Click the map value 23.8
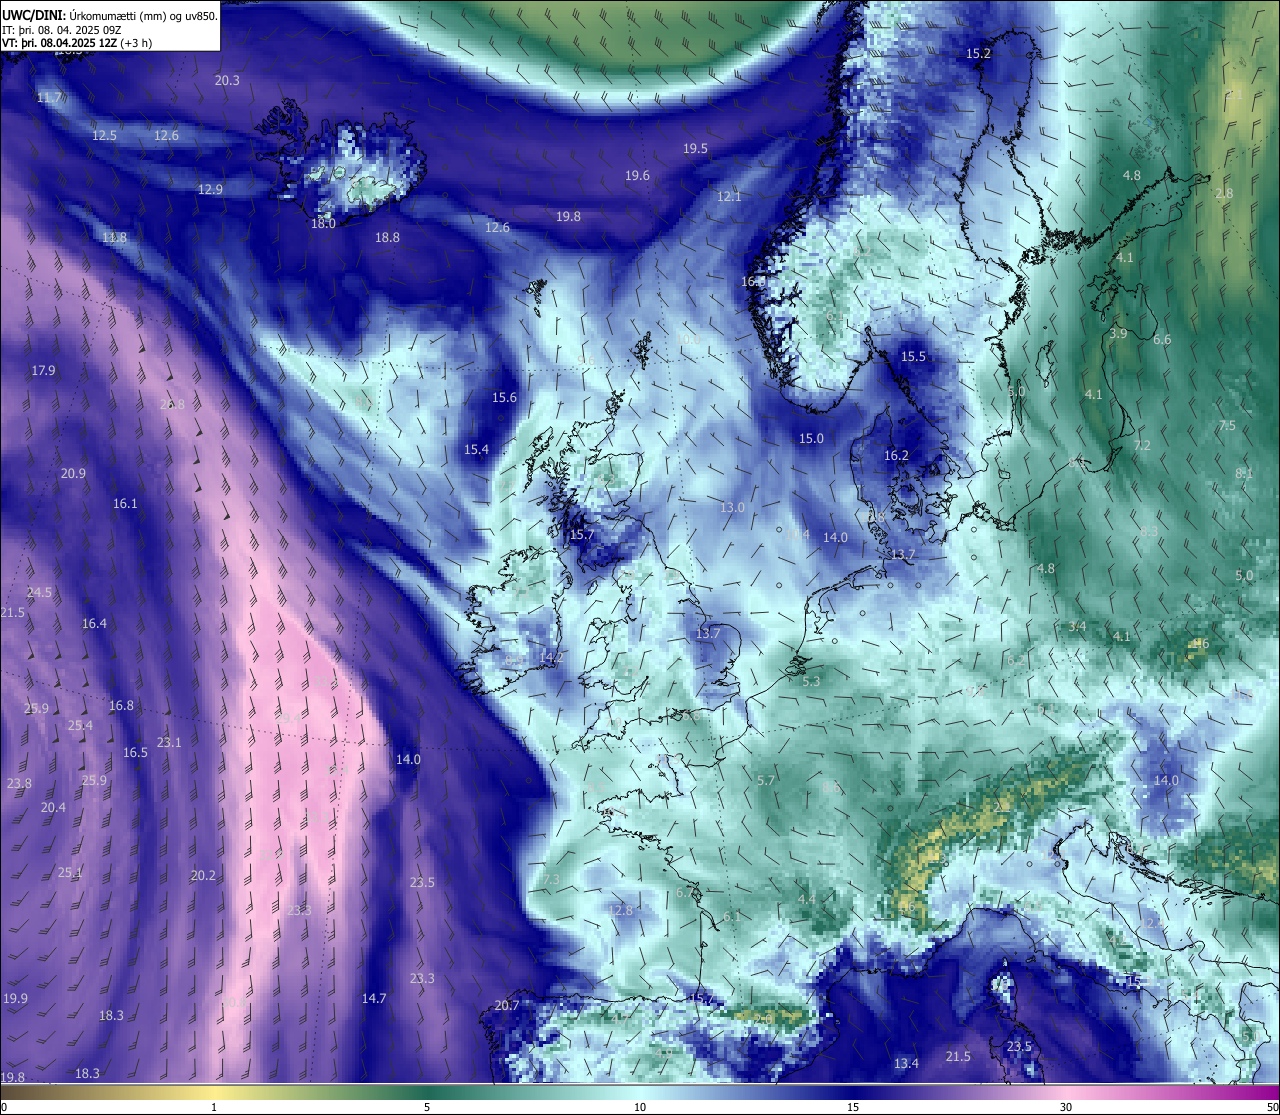This screenshot has width=1280, height=1115. click(x=19, y=783)
